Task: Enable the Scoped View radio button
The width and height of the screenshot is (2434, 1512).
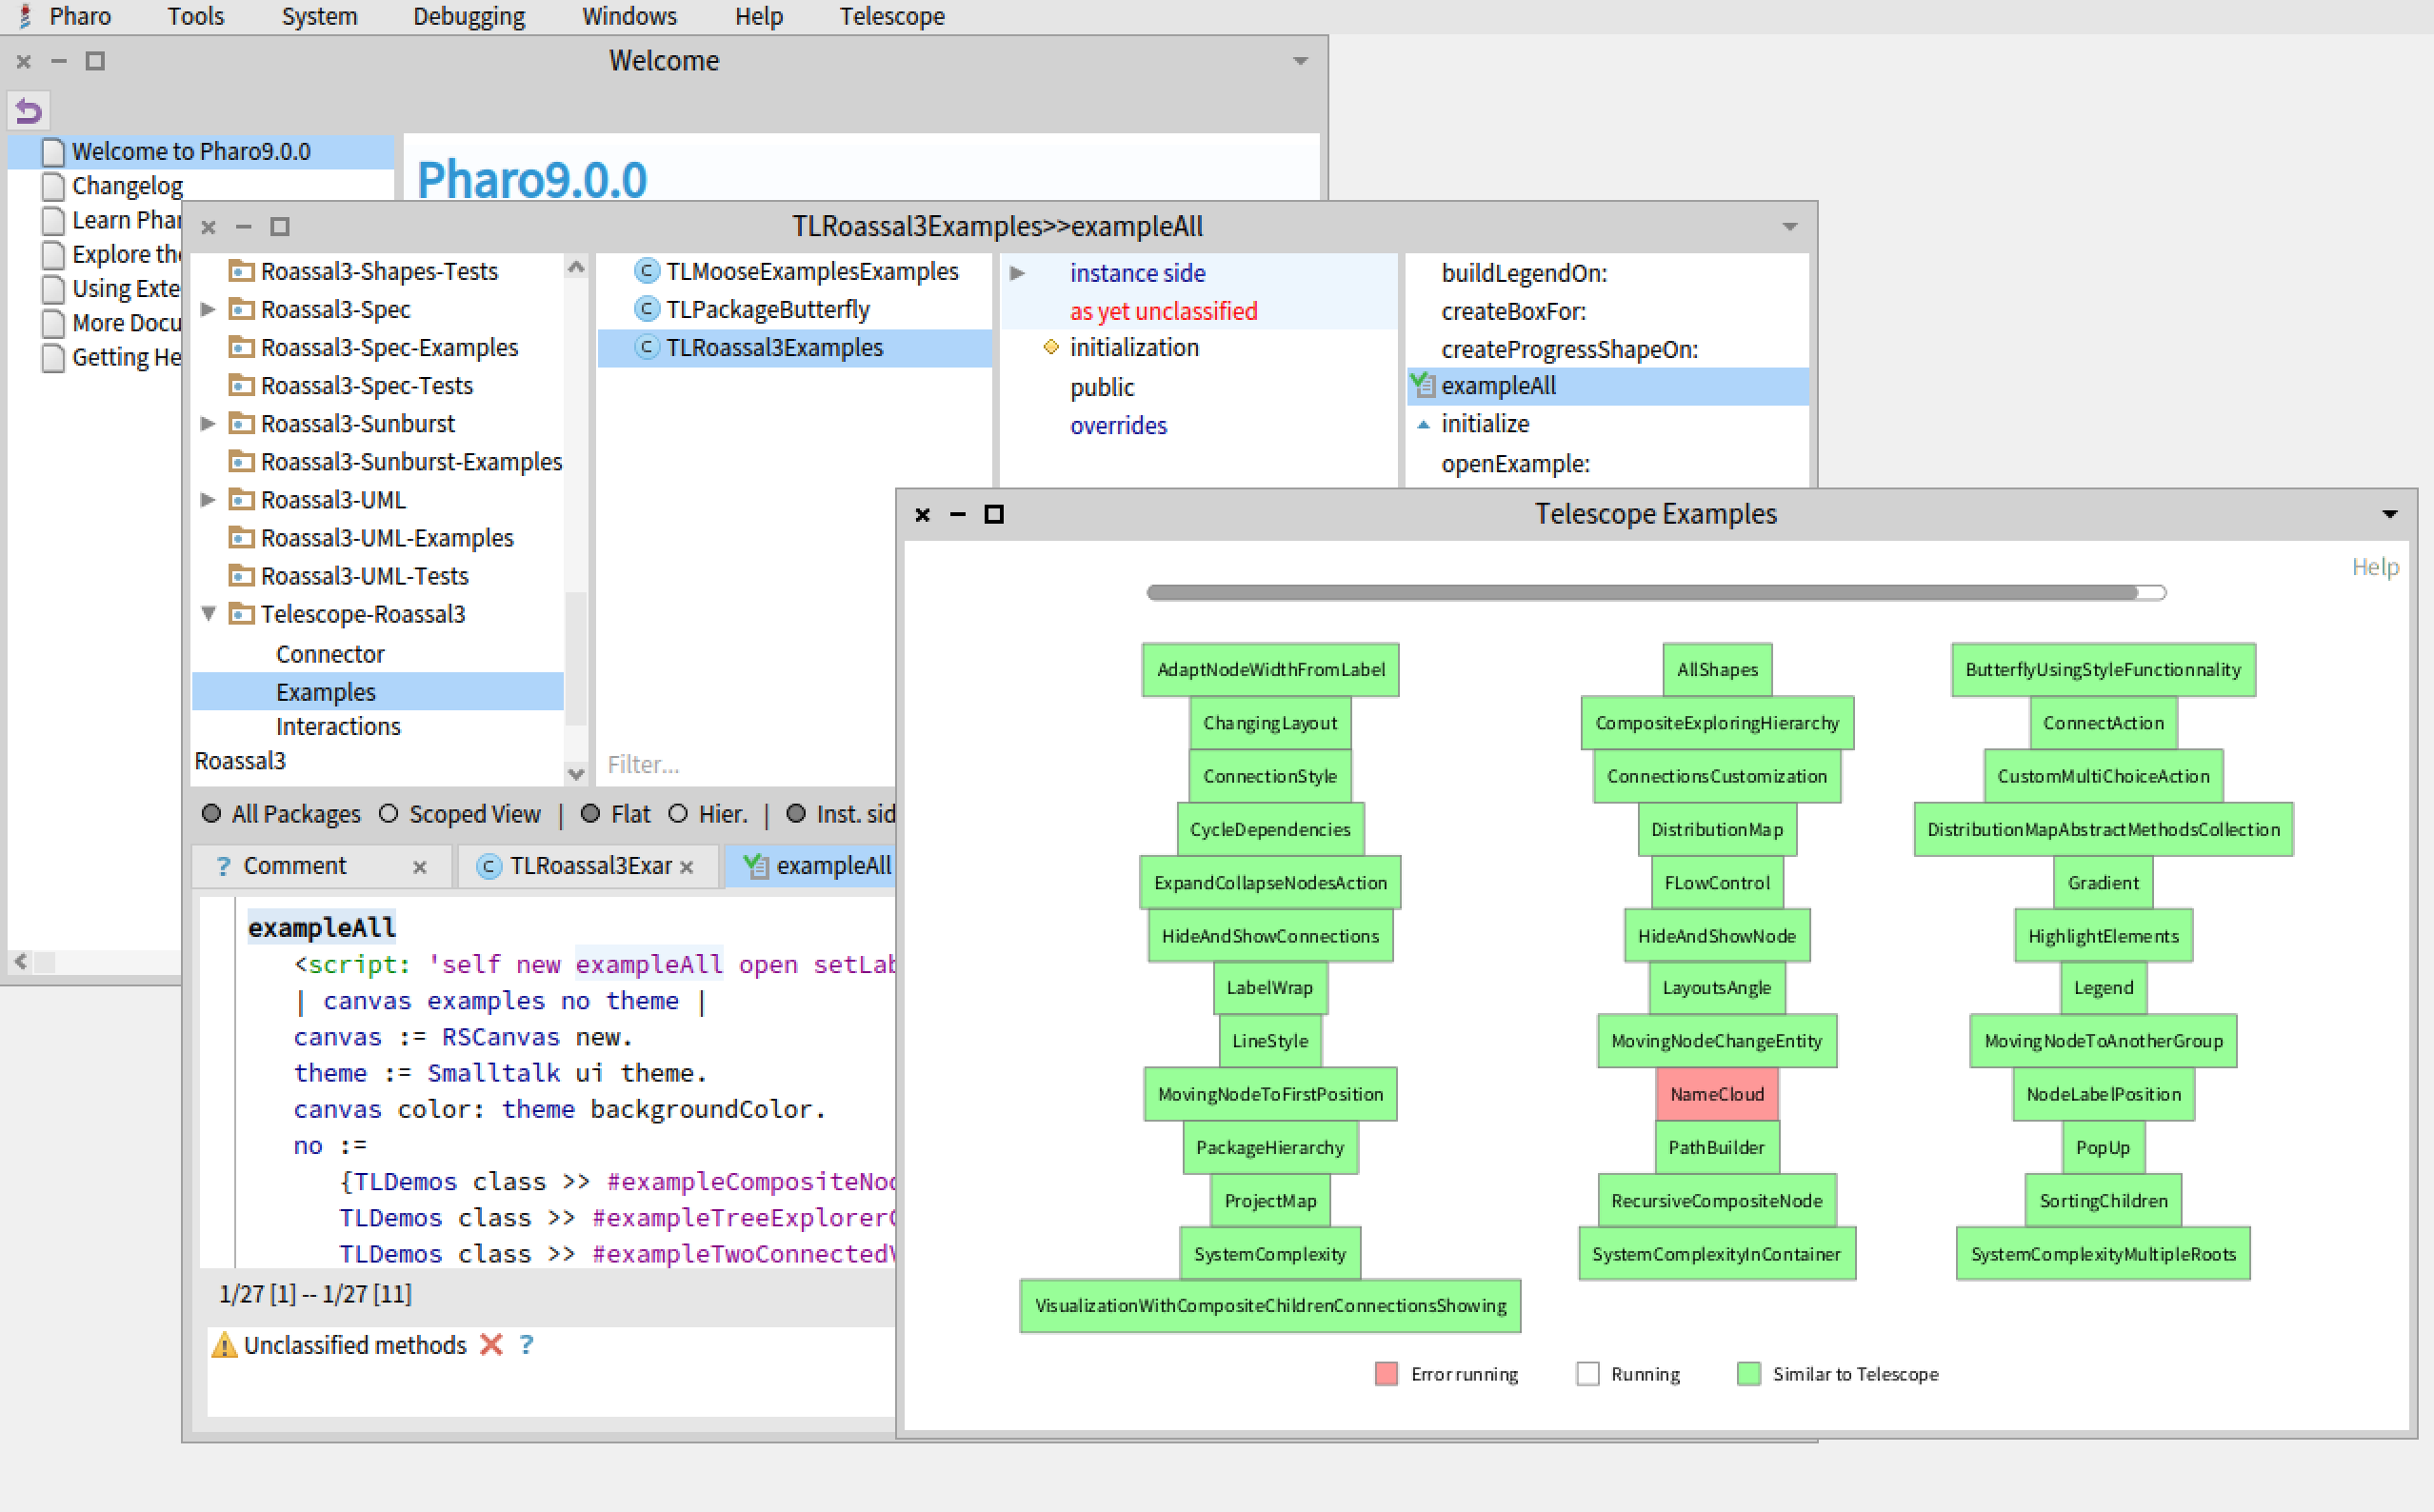Action: pyautogui.click(x=389, y=814)
